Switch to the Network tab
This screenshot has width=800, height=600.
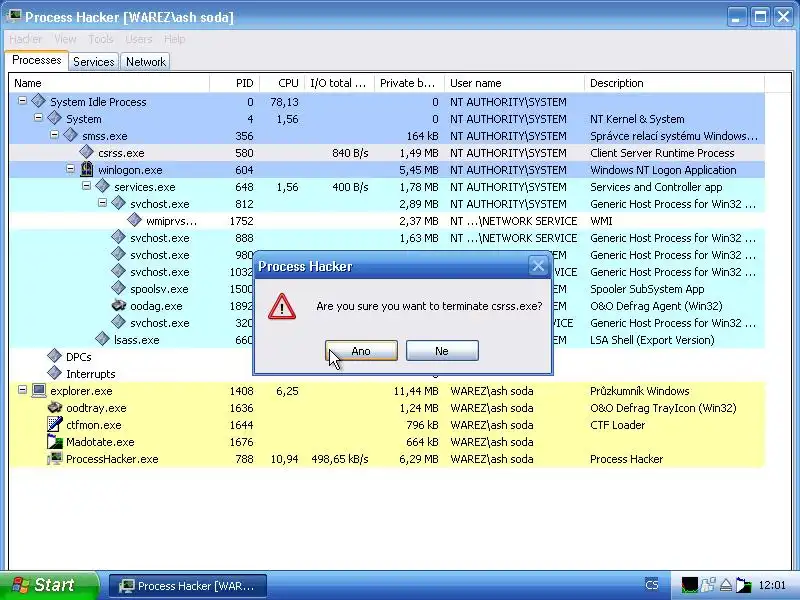(x=146, y=62)
